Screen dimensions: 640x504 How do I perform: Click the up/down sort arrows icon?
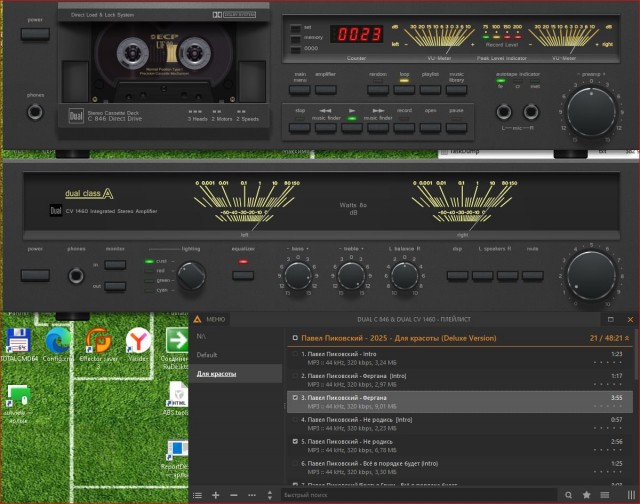(269, 495)
